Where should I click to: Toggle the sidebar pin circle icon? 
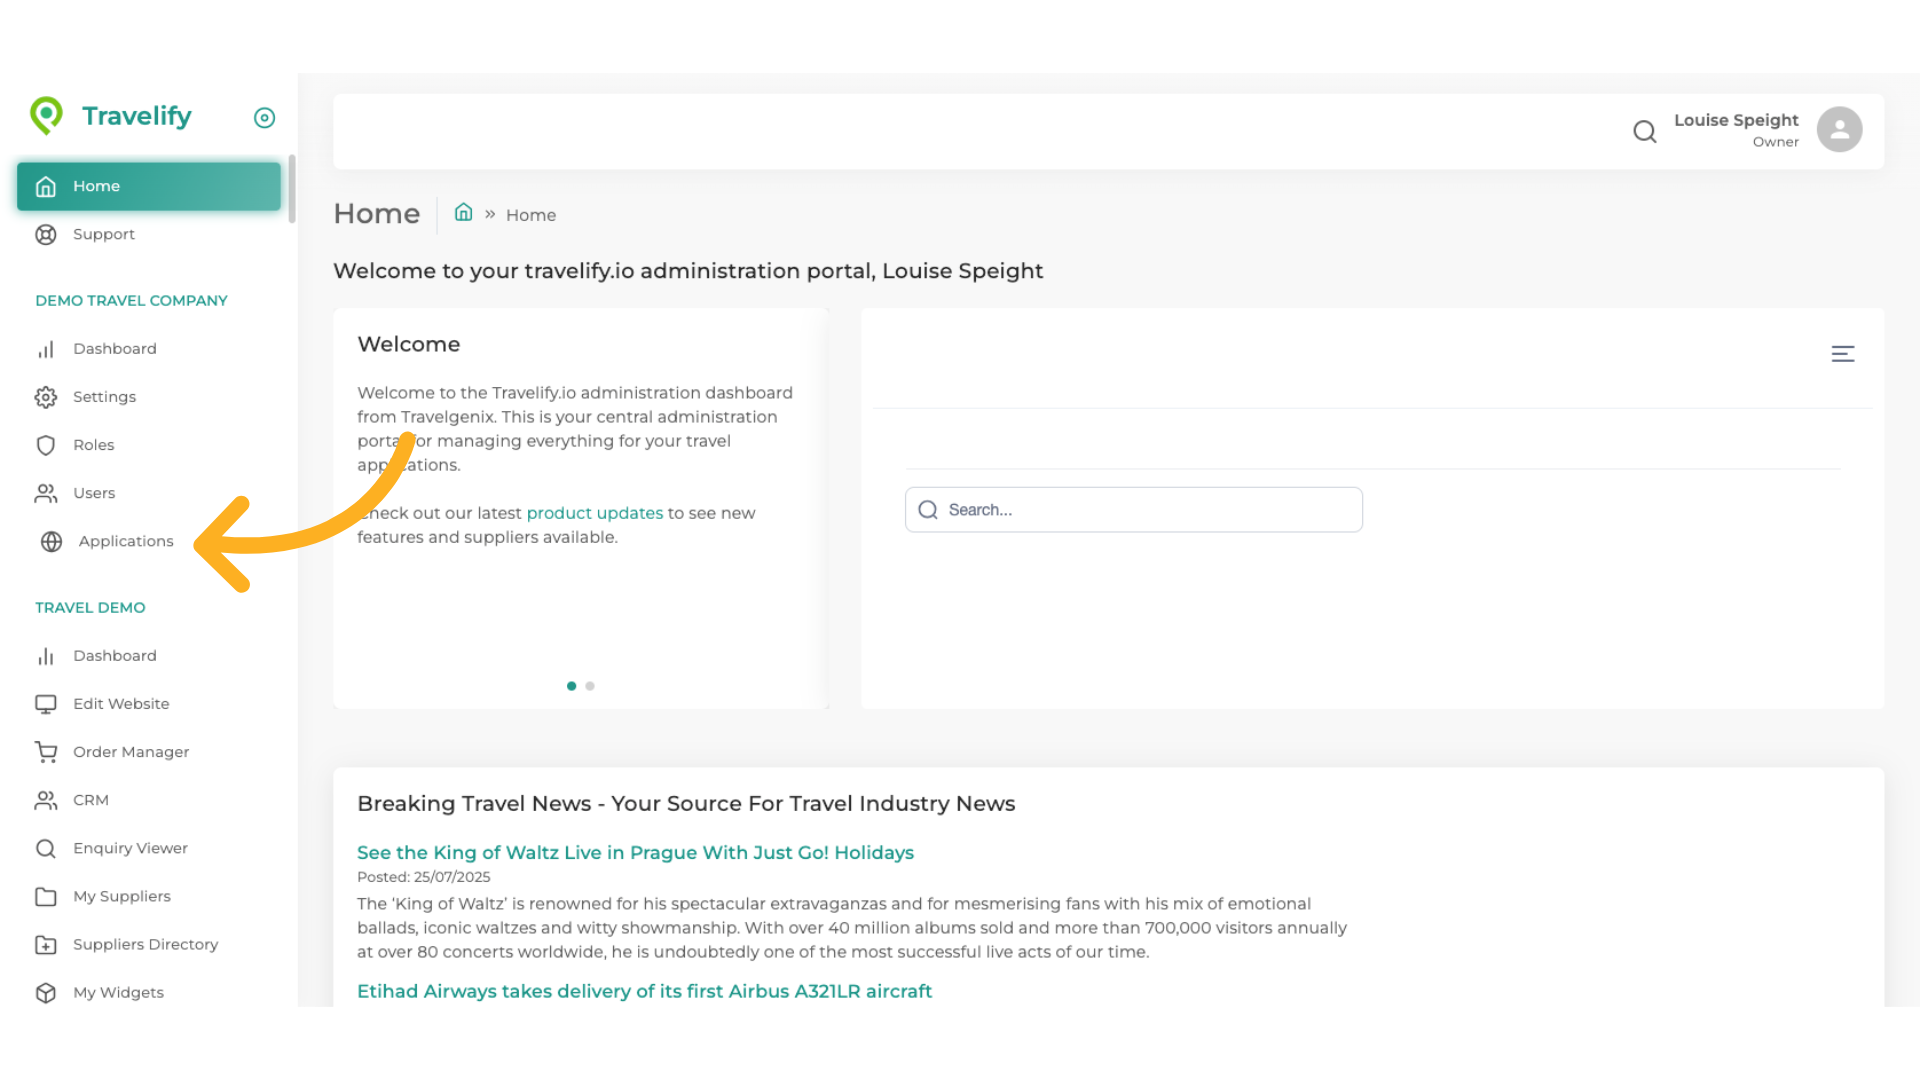(x=264, y=118)
